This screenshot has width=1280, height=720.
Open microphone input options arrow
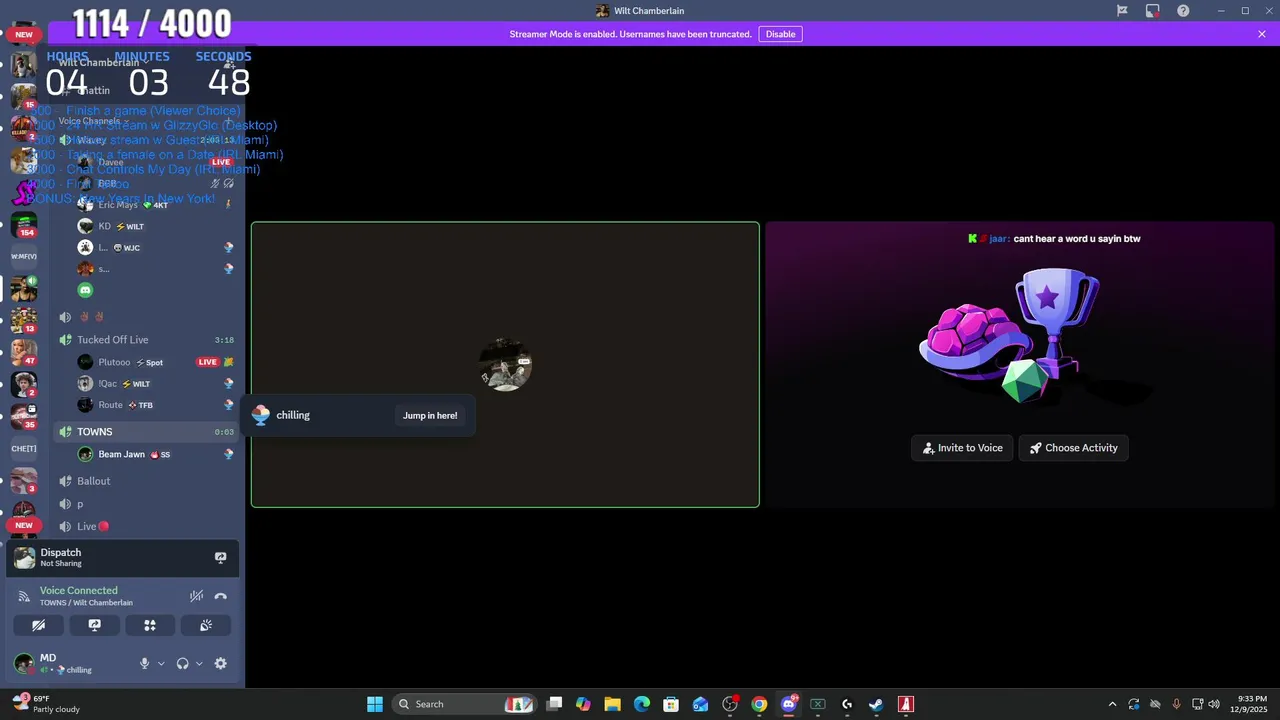[161, 663]
